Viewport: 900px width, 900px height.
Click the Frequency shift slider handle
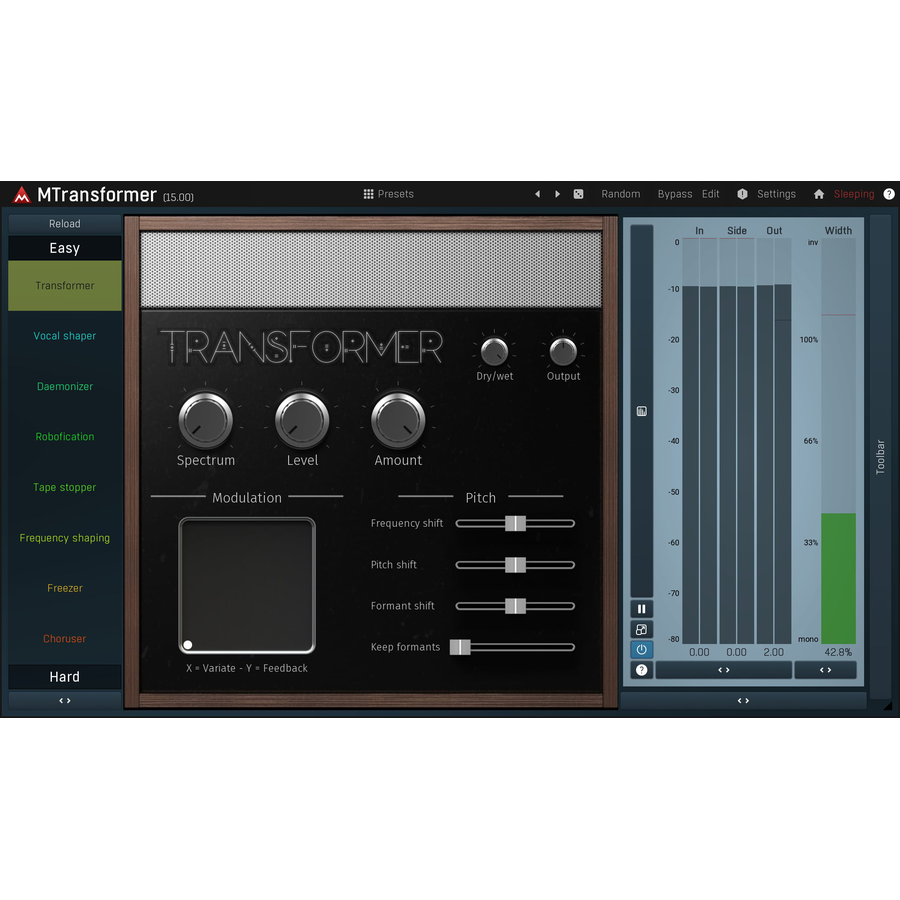515,523
